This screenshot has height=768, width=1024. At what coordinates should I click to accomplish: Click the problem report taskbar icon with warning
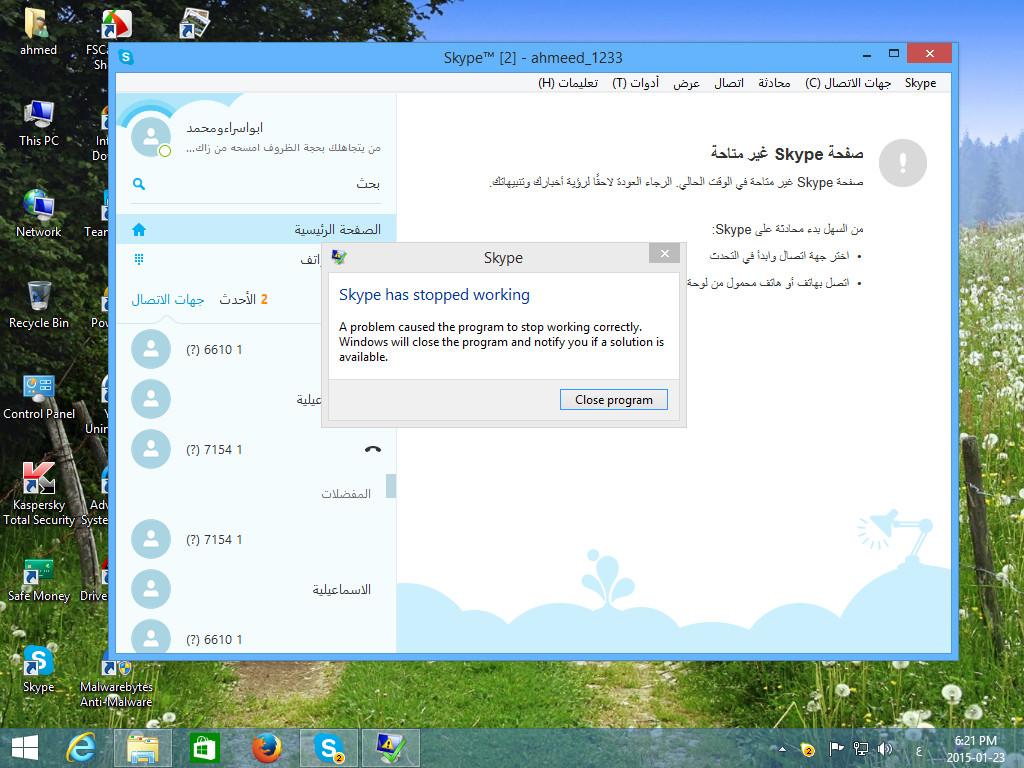[391, 748]
